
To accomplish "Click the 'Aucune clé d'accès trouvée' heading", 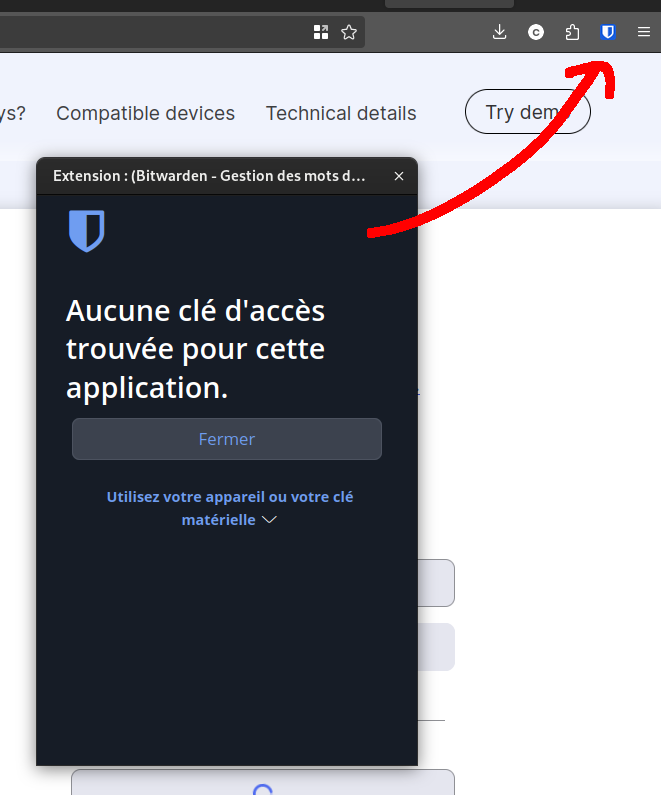I will (196, 349).
